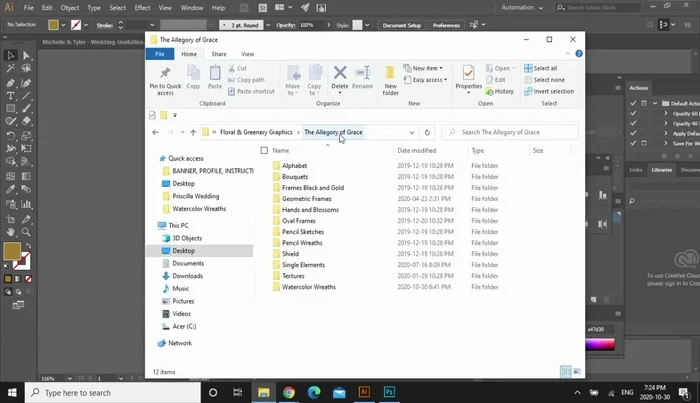
Task: Pick the Direct Selection tool
Action: coord(26,56)
